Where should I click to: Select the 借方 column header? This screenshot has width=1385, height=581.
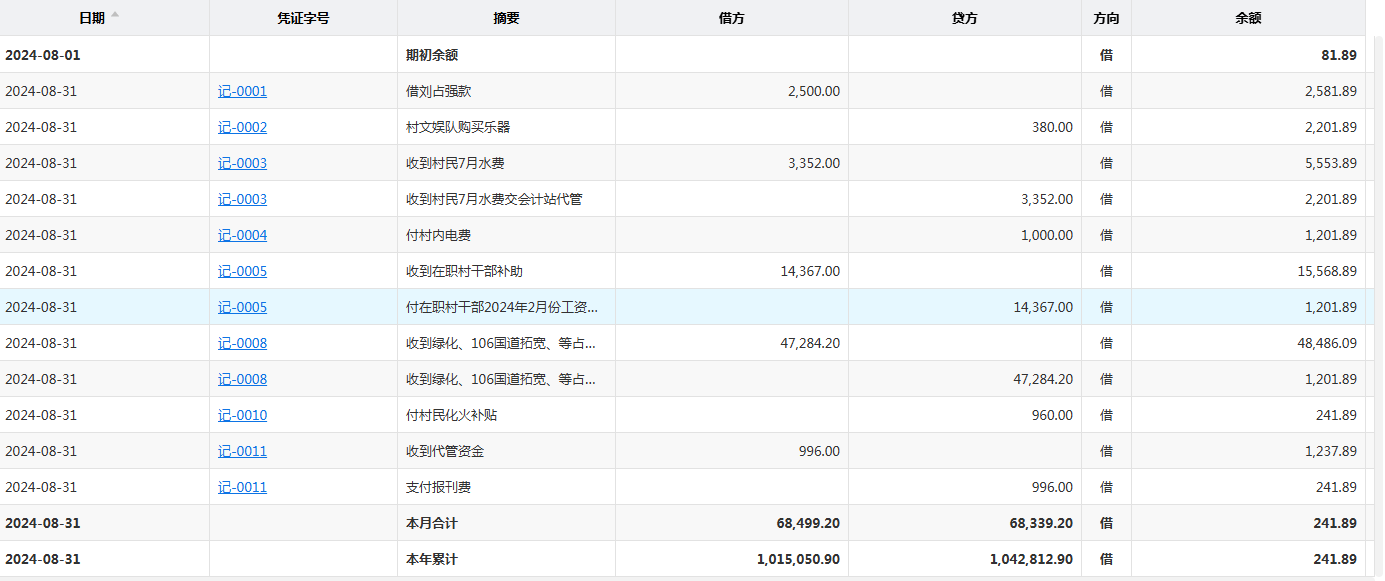click(731, 18)
